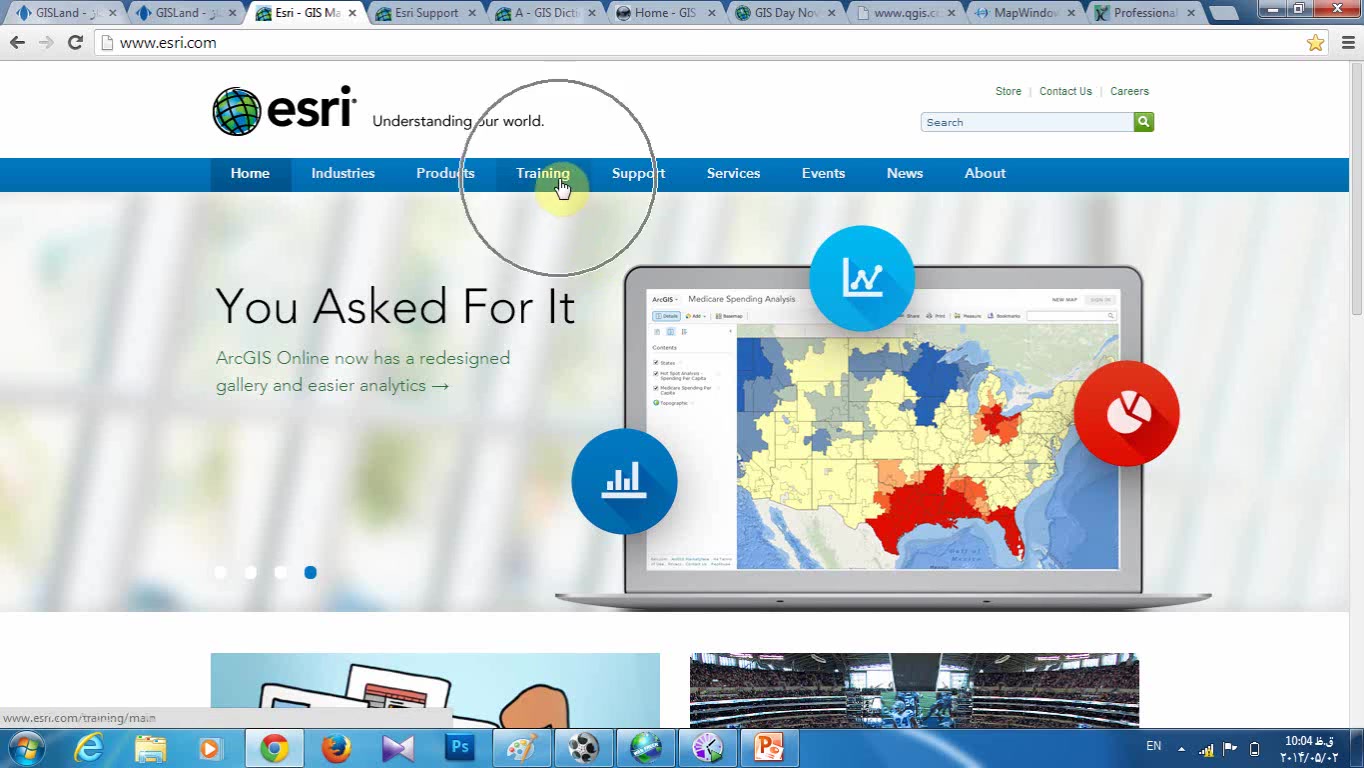Click into the Search input field
Screen dimensions: 1364x768
1027,122
